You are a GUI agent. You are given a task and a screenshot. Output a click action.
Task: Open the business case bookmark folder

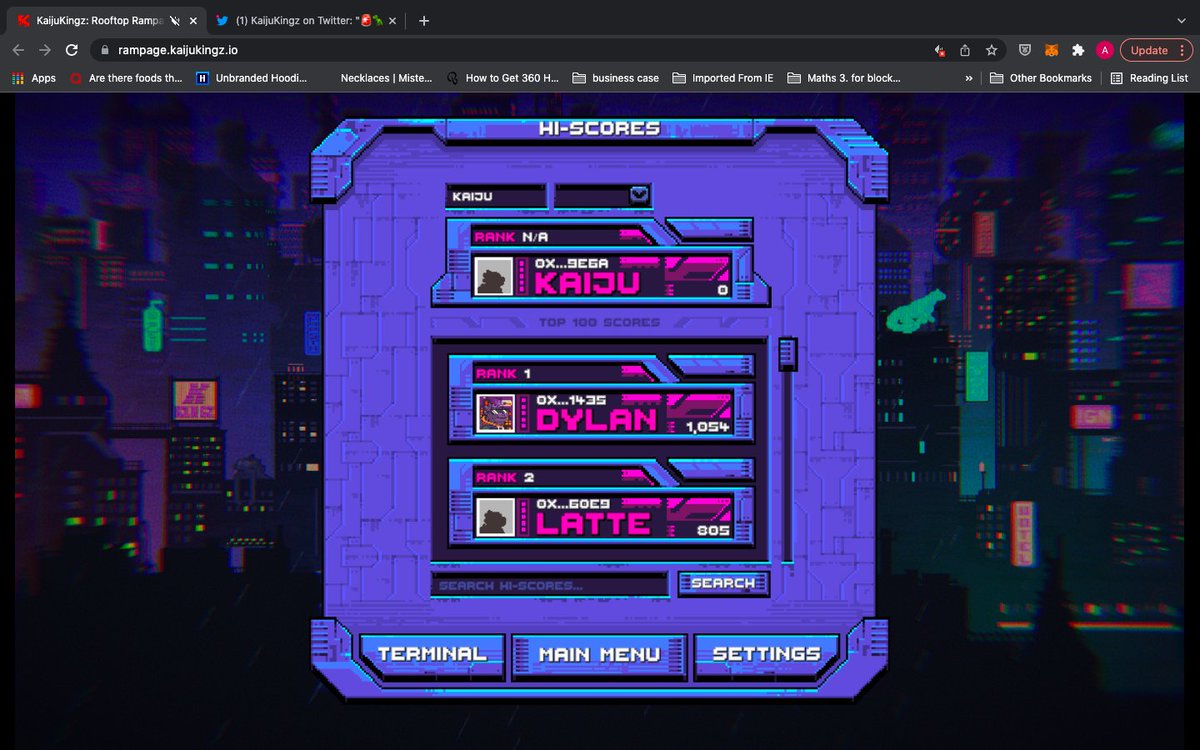coord(615,77)
